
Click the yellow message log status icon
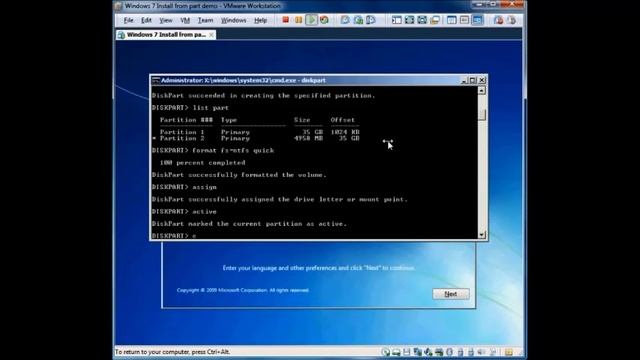point(509,352)
